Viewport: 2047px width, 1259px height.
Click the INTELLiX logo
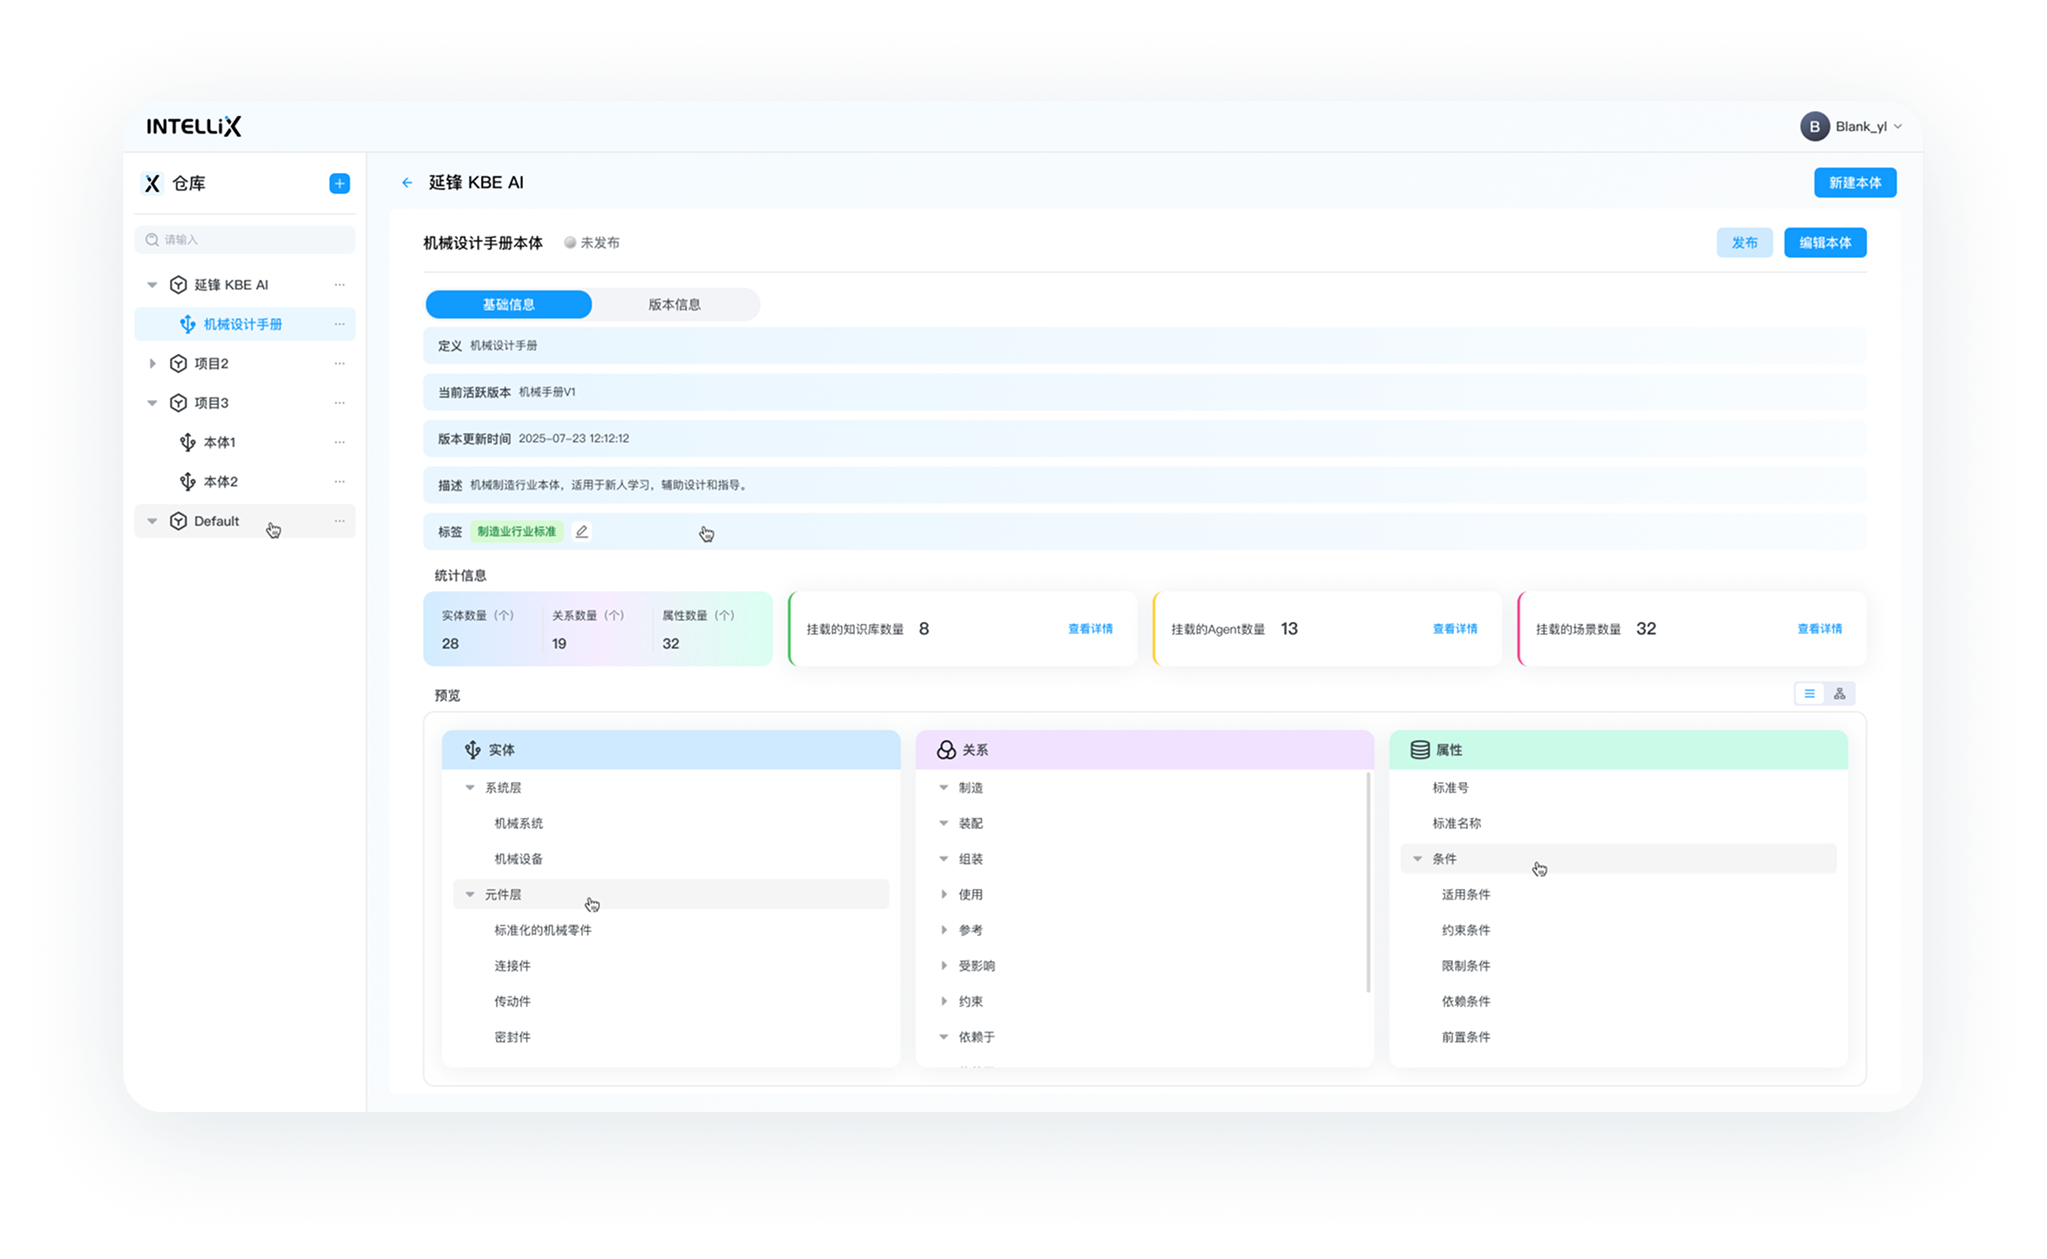tap(194, 126)
